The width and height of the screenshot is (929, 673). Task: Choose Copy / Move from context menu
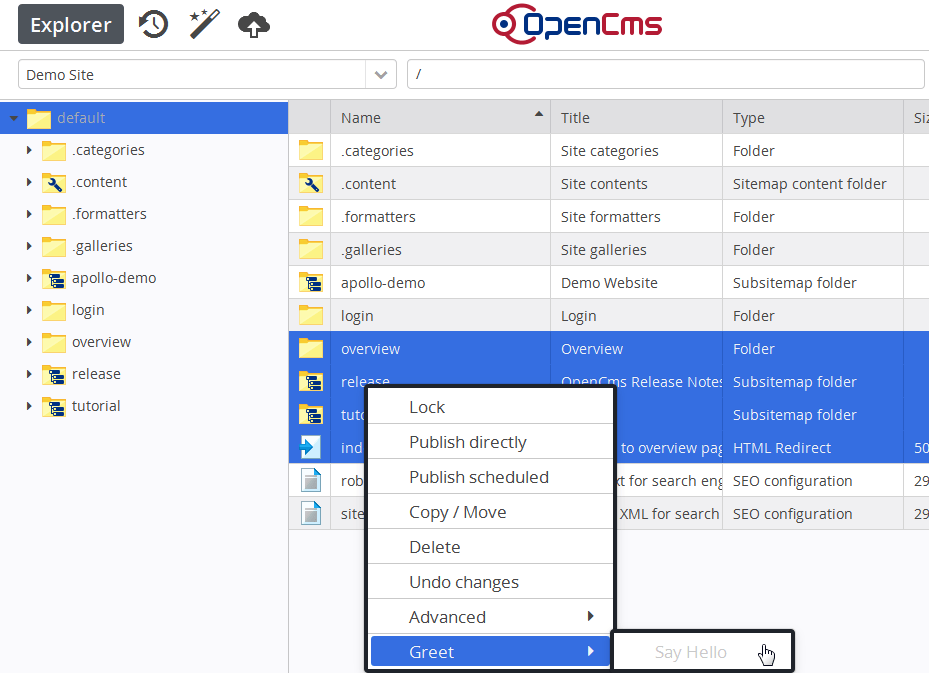[491, 512]
